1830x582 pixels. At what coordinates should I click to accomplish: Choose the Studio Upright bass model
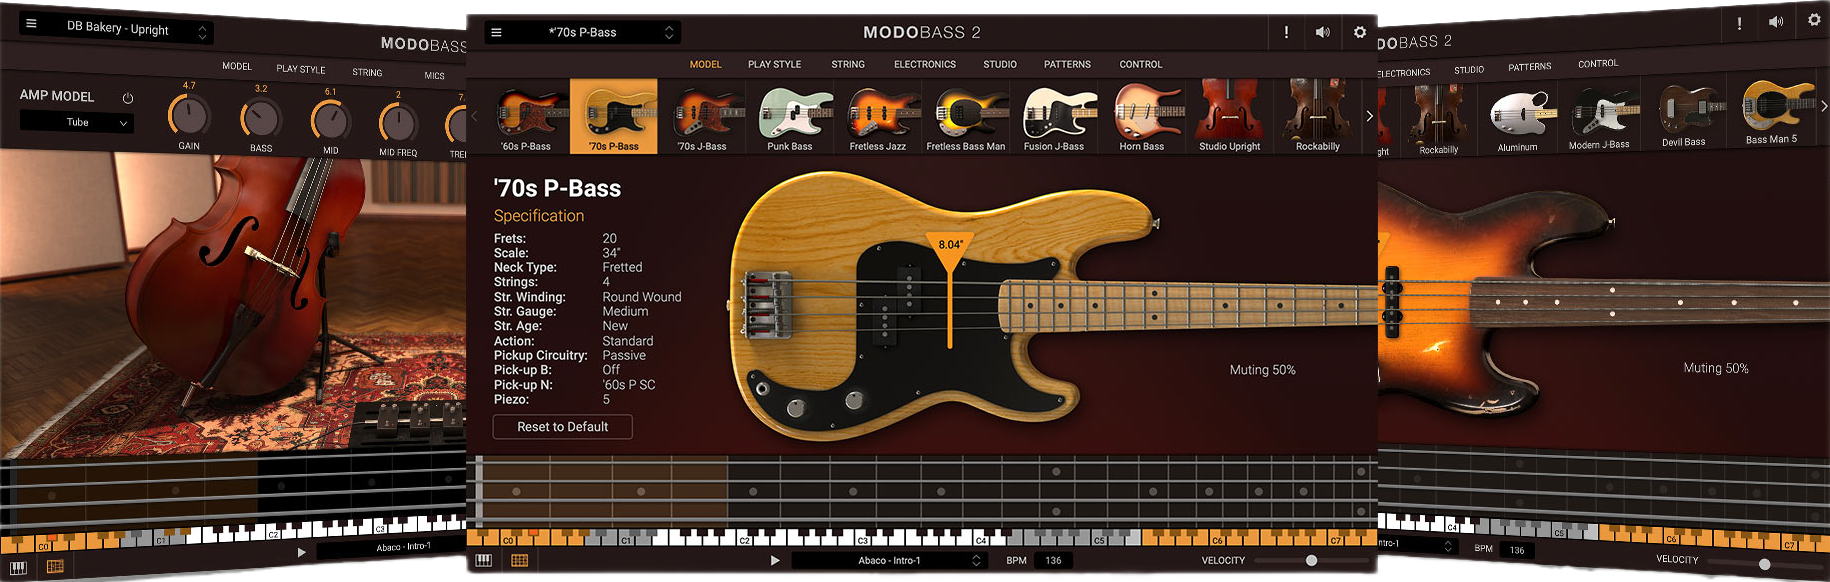[1229, 117]
